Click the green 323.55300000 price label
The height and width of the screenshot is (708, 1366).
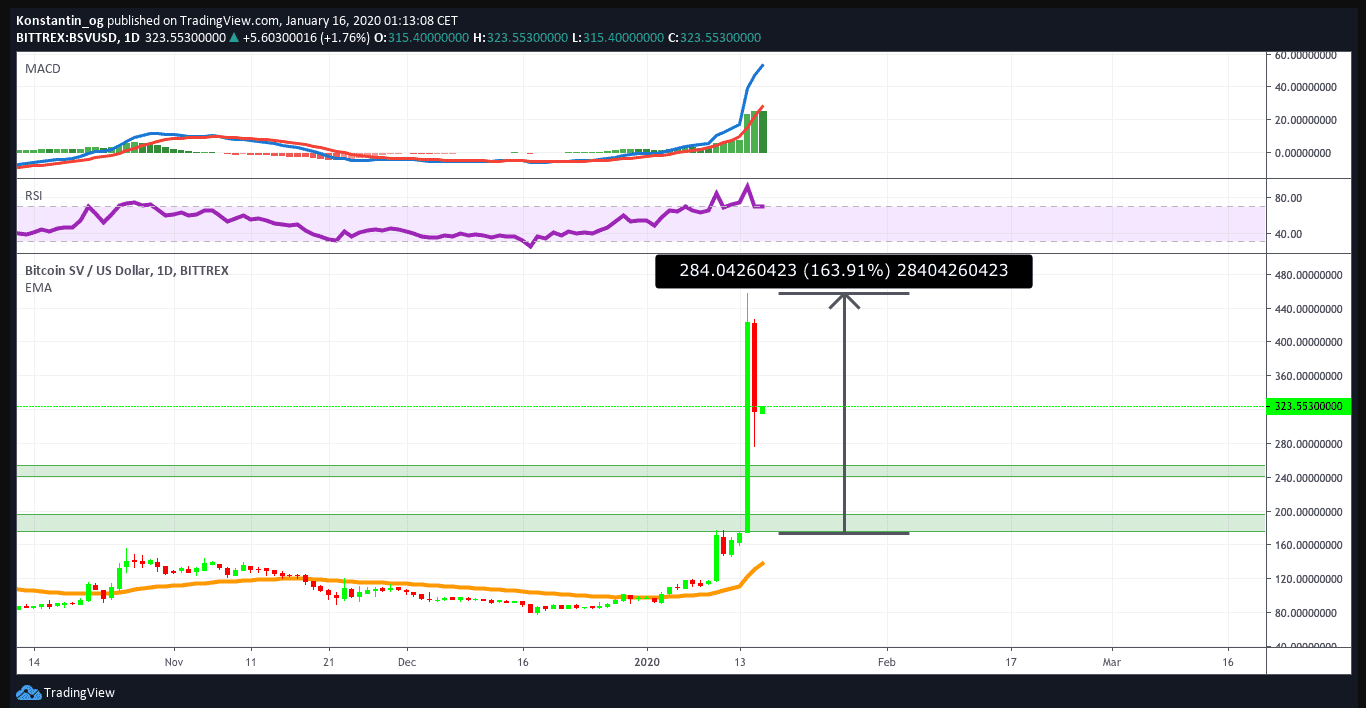(1307, 407)
